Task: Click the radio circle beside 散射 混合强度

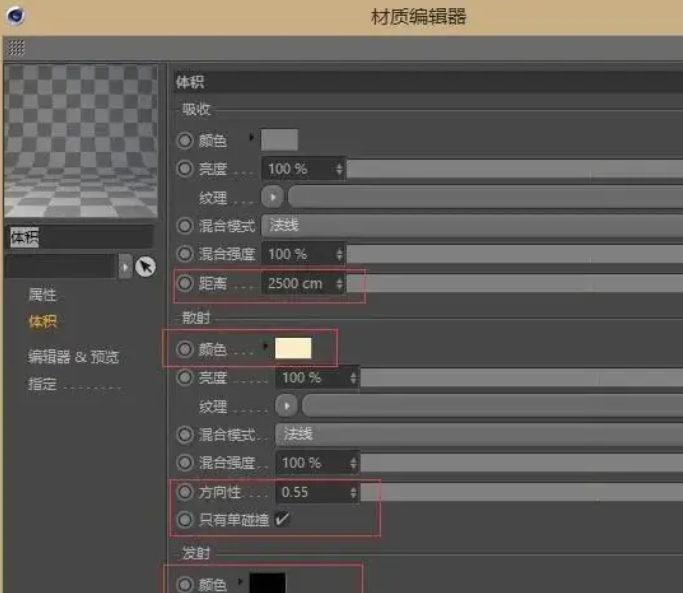Action: pyautogui.click(x=184, y=463)
